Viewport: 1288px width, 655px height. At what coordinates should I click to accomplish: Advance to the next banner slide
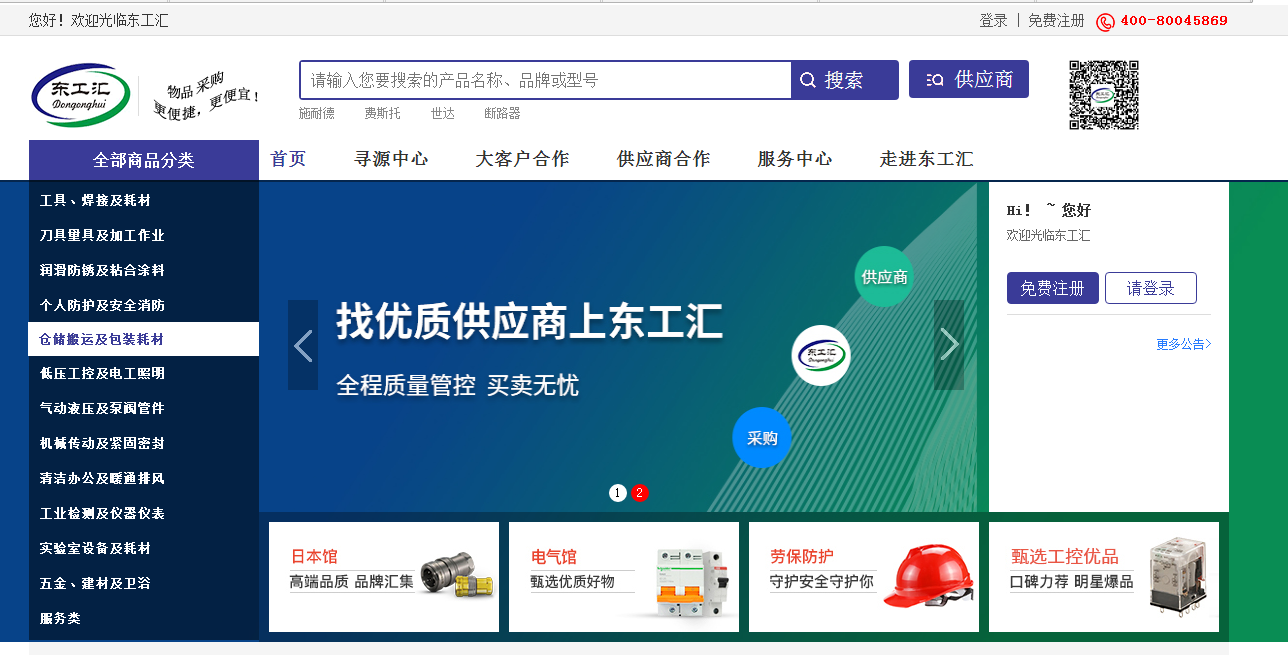(x=949, y=345)
